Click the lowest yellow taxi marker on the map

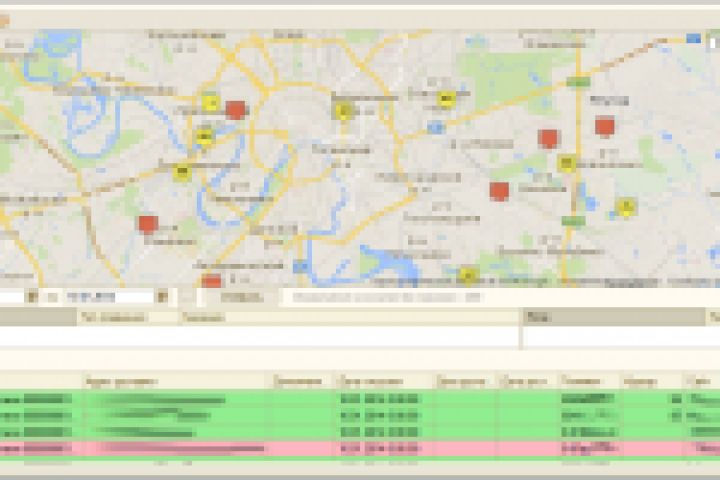pyautogui.click(x=468, y=276)
